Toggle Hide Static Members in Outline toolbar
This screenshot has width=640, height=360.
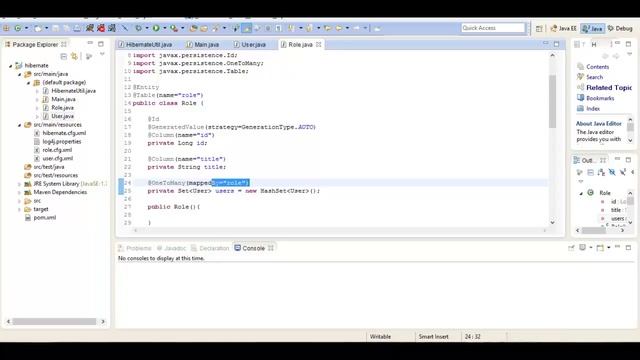[623, 172]
